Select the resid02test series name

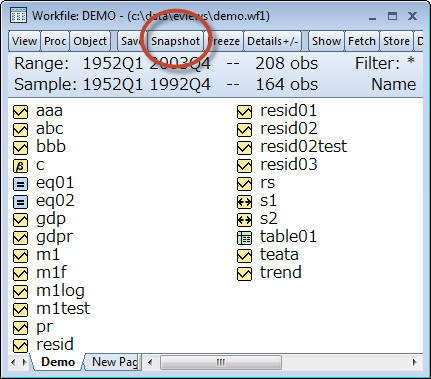tap(304, 147)
